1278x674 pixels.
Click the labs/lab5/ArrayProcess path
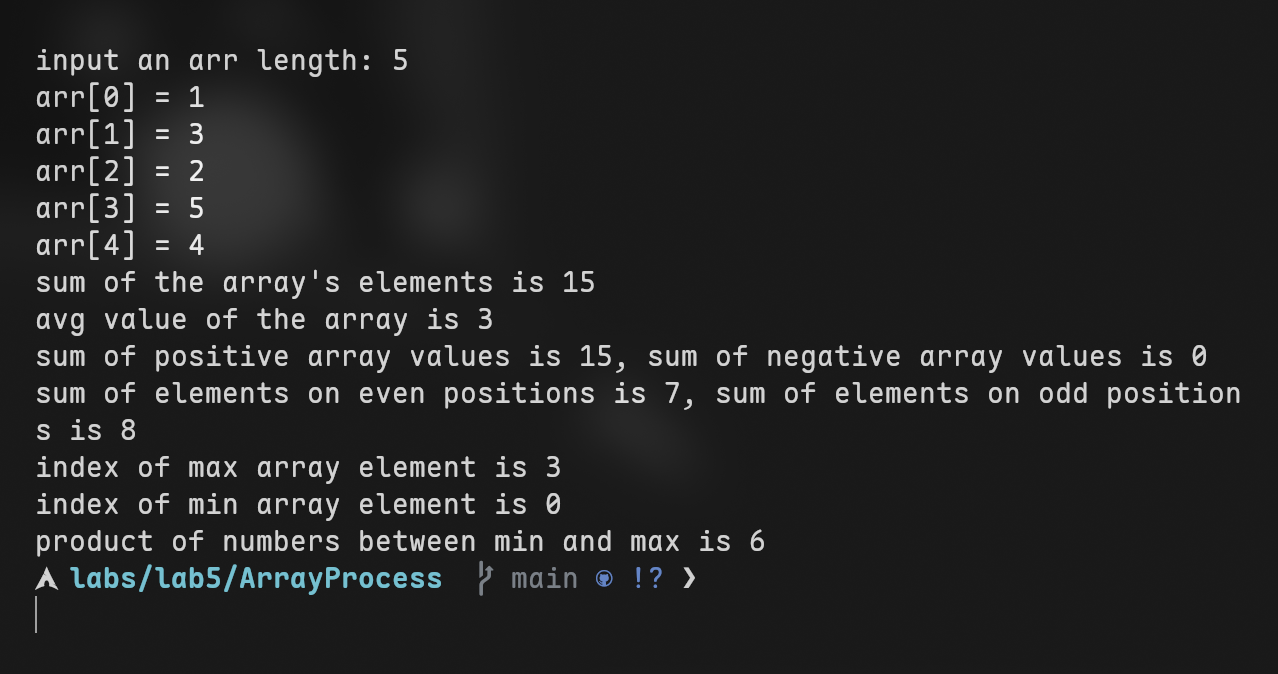(256, 579)
